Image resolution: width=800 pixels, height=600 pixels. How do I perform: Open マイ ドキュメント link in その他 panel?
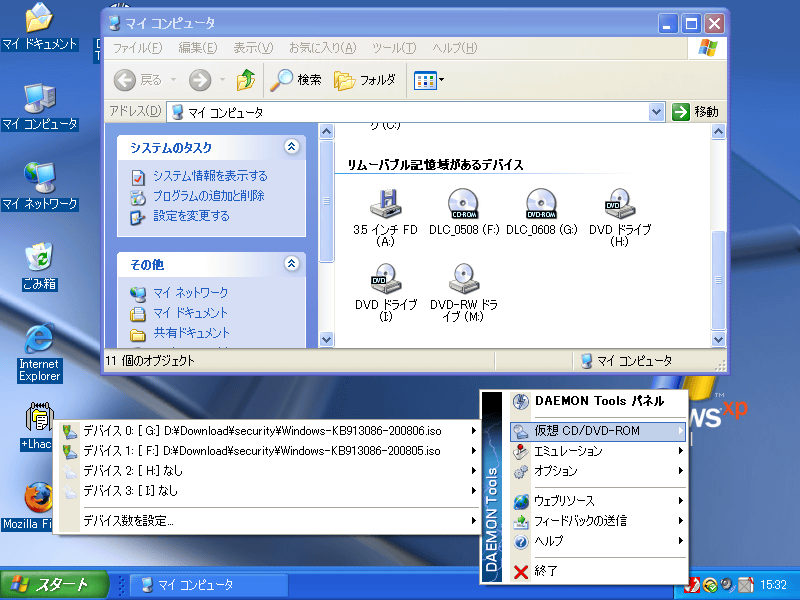coord(190,313)
